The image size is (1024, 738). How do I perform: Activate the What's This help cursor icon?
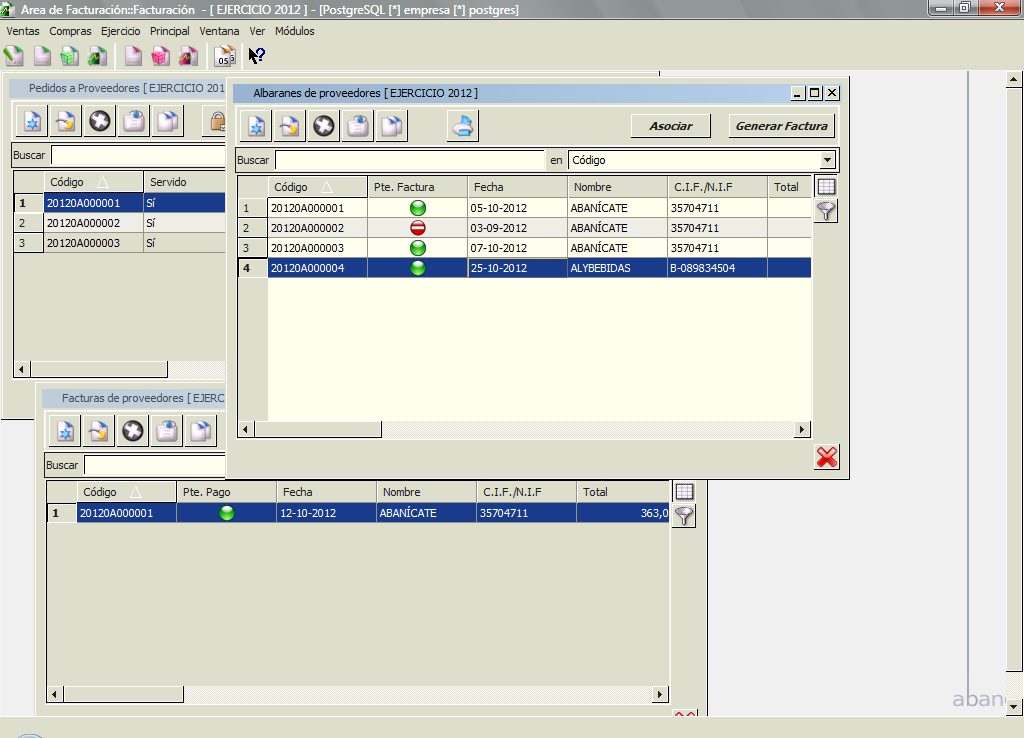[256, 56]
